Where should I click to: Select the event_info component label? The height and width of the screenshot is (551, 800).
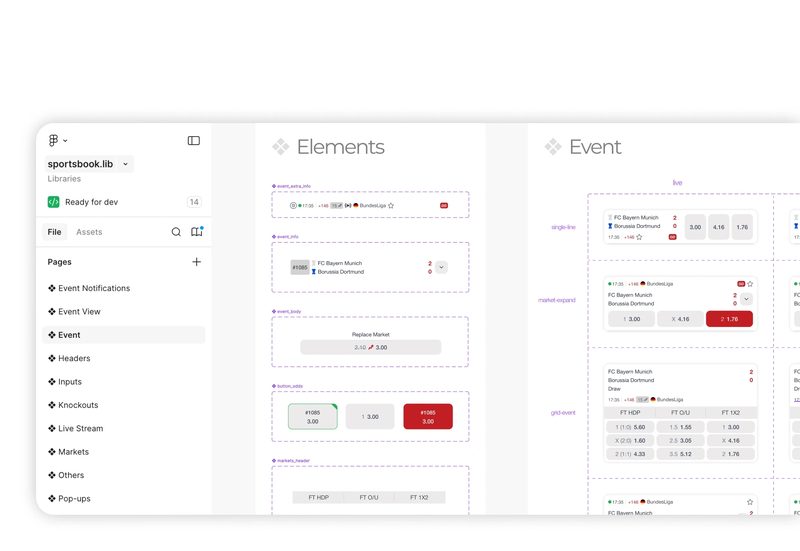coord(285,237)
